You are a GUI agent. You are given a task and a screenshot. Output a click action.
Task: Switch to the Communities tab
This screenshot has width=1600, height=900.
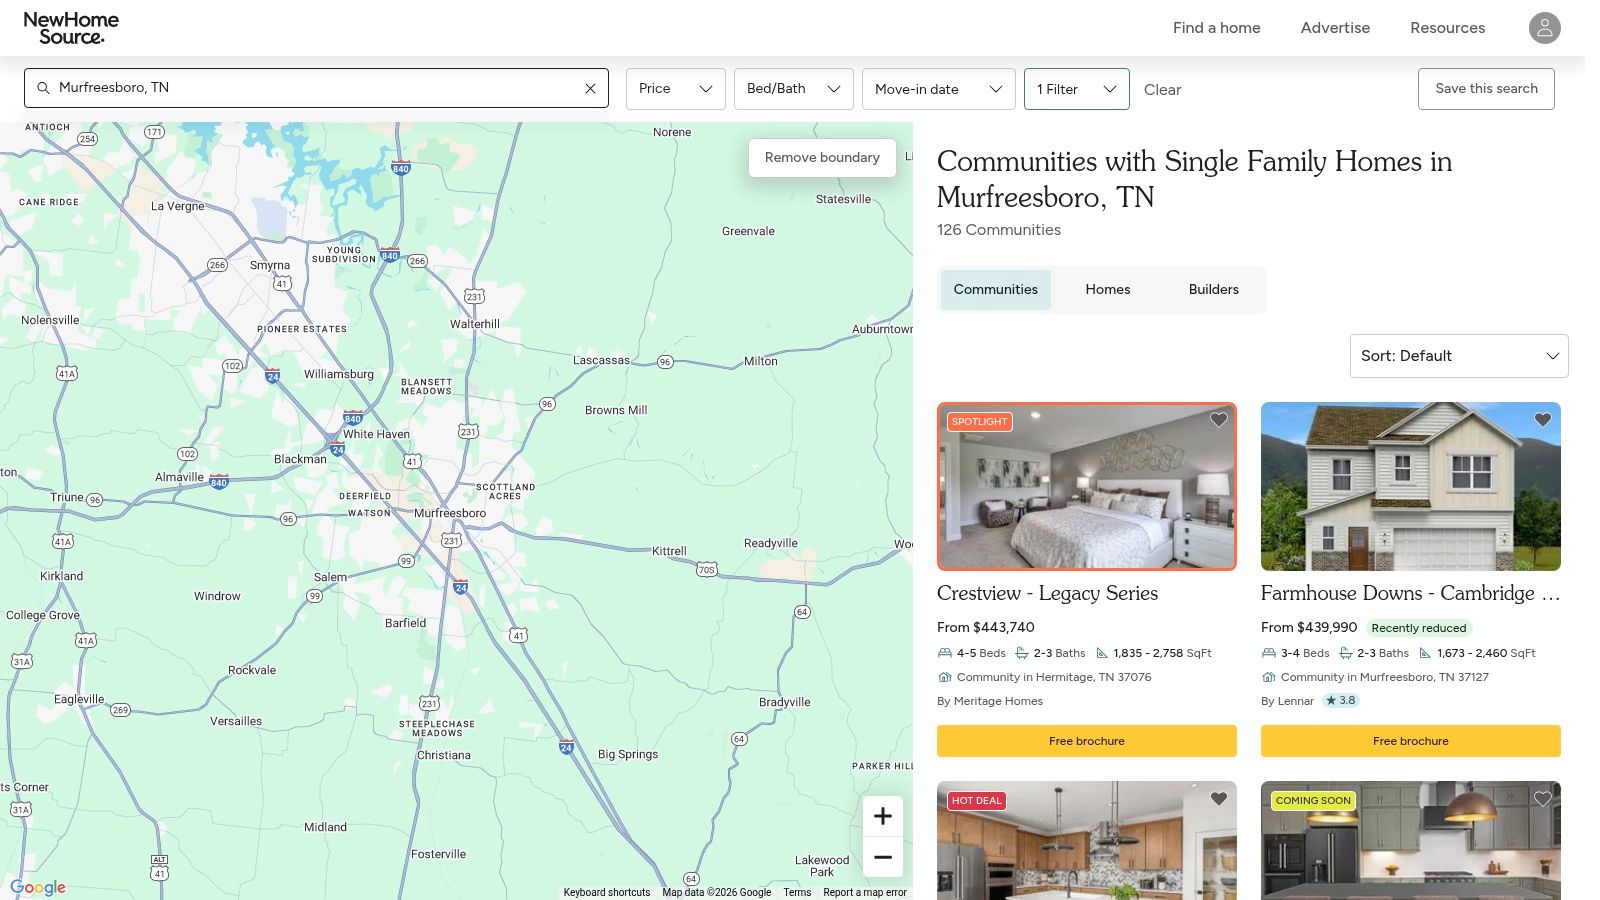pyautogui.click(x=996, y=290)
